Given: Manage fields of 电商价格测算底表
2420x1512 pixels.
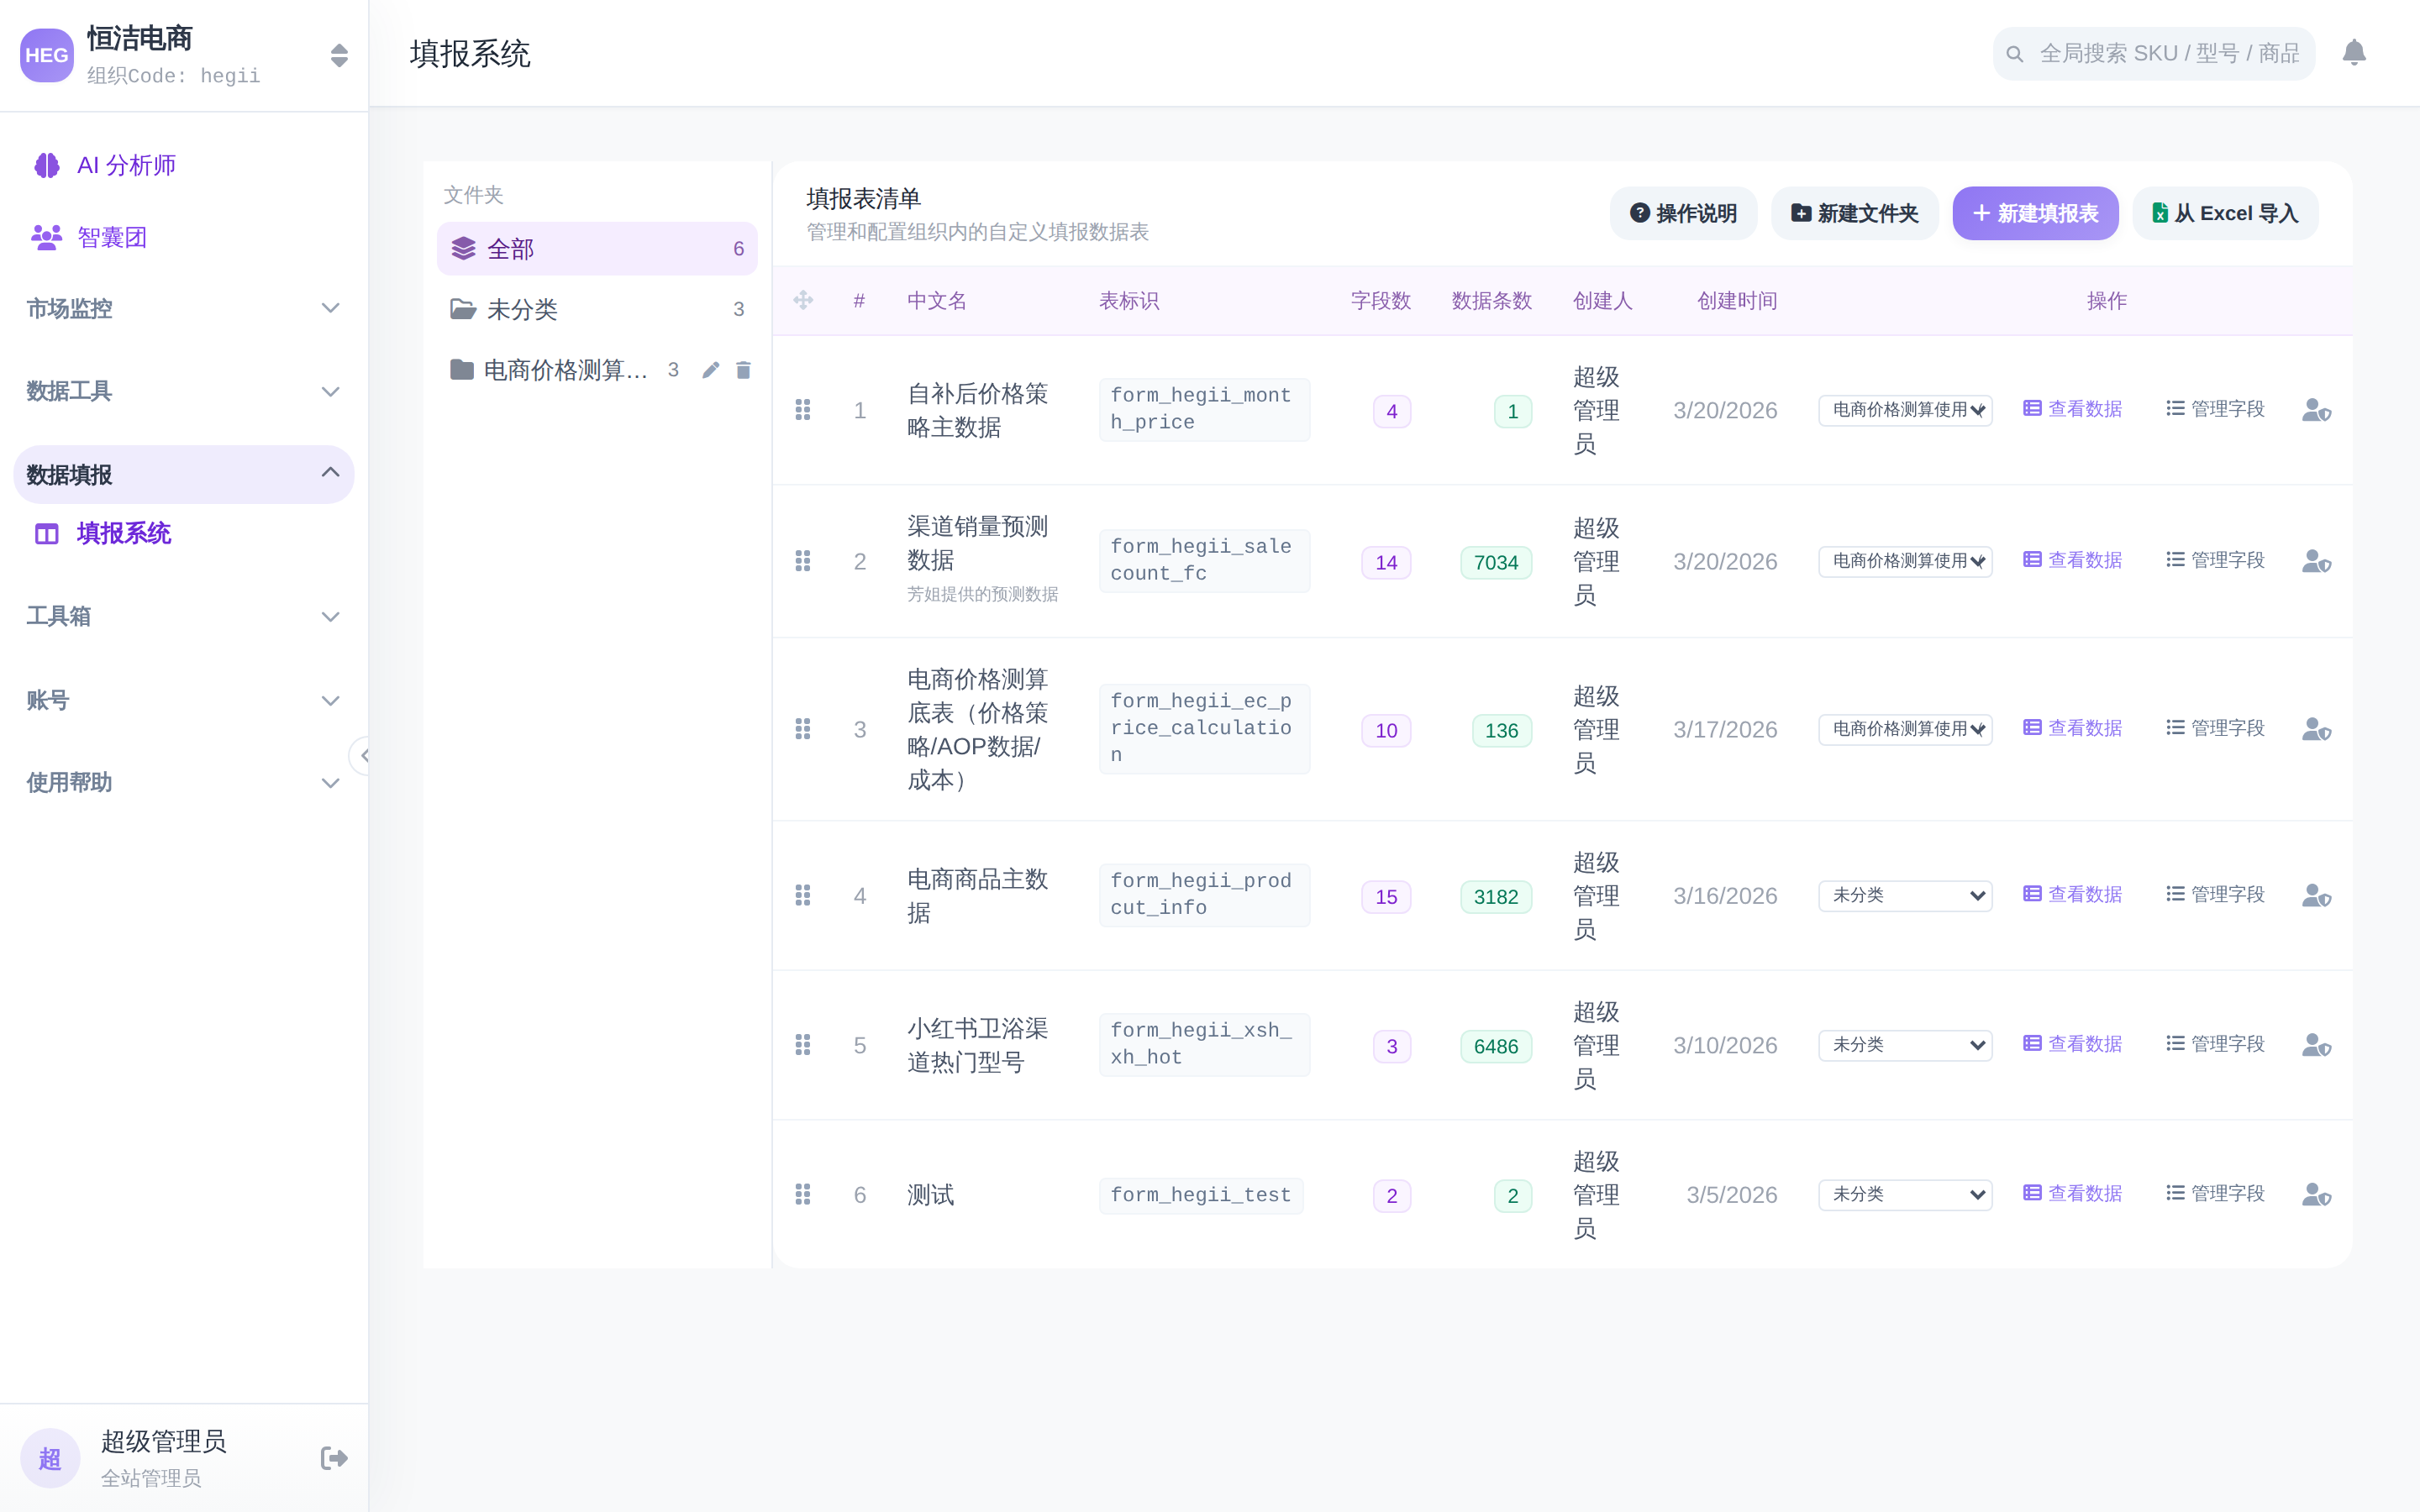Looking at the screenshot, I should coord(2215,728).
